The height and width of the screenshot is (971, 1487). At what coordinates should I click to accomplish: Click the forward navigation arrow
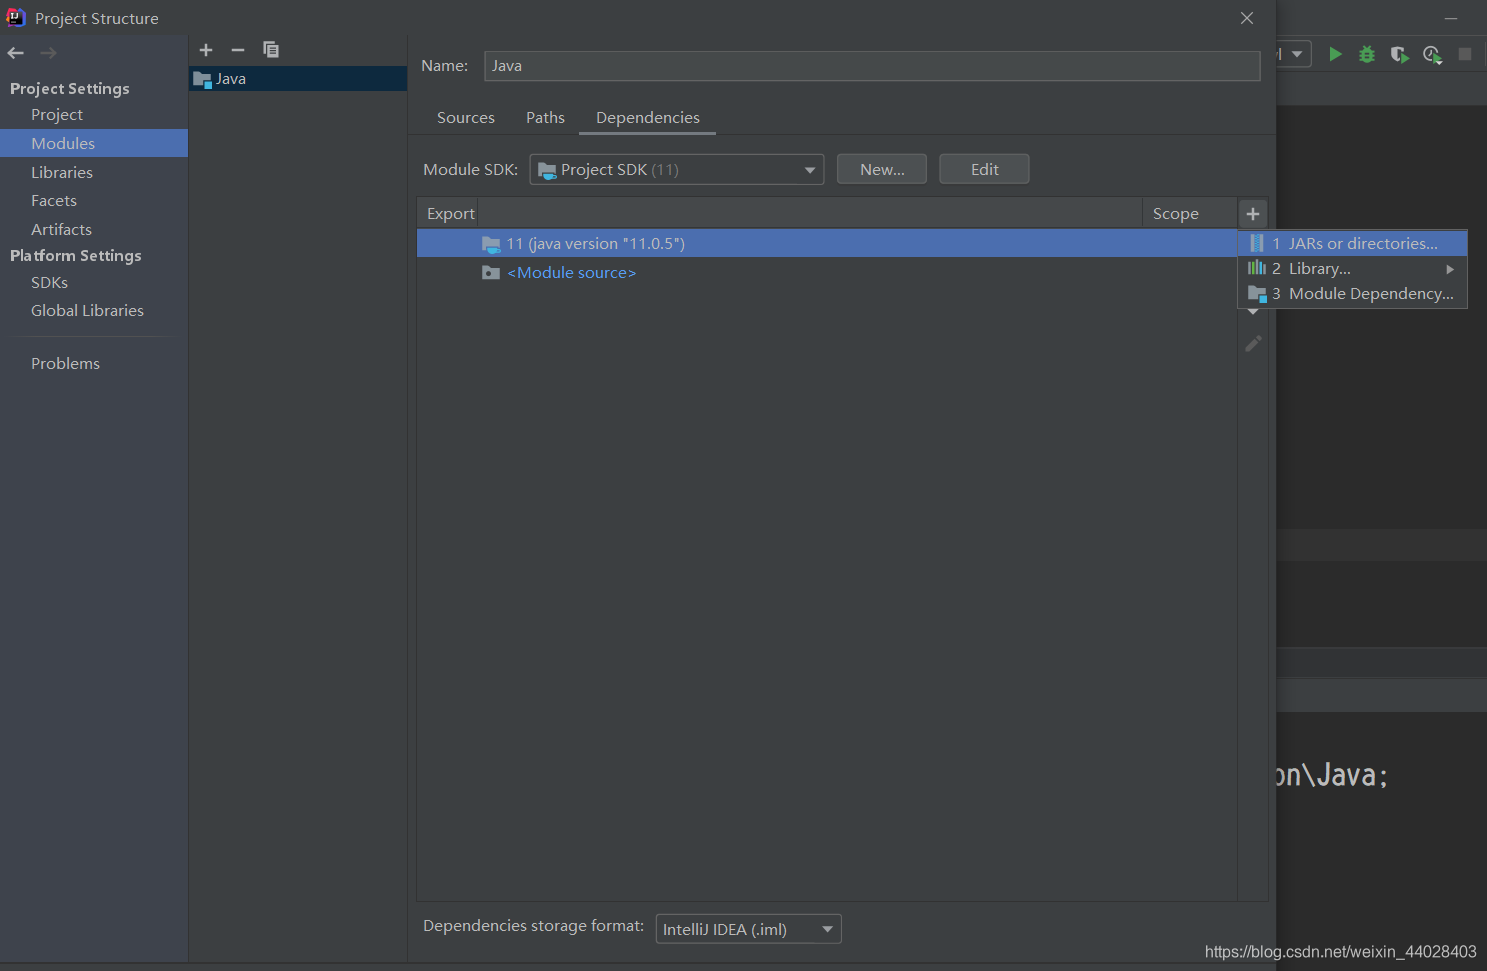(48, 53)
